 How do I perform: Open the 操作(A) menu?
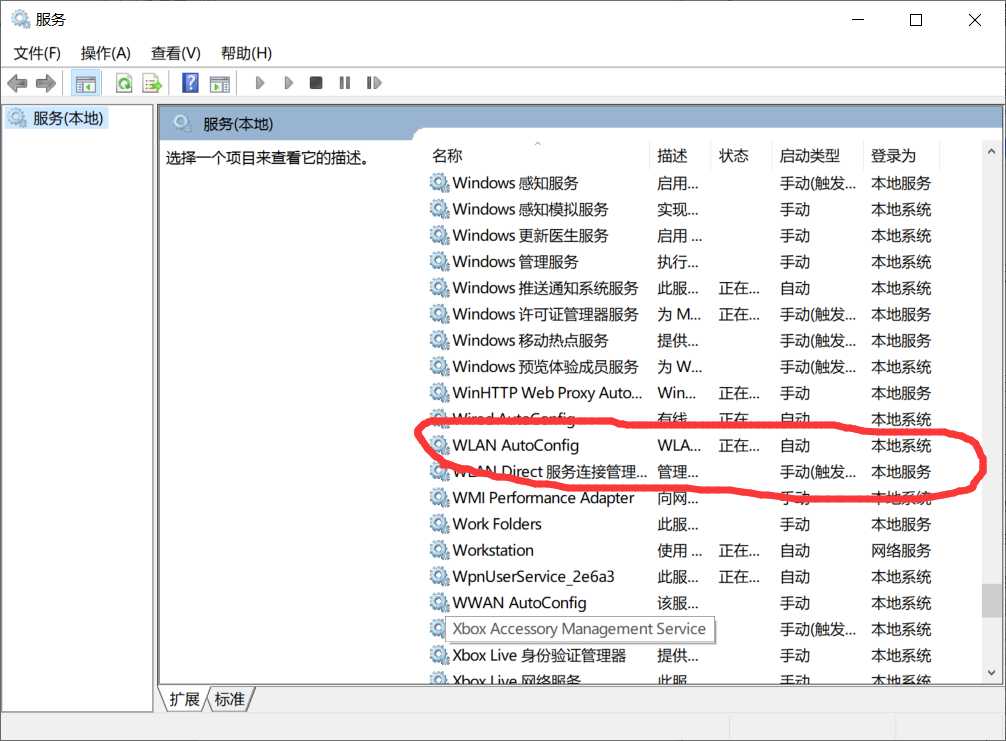point(104,52)
